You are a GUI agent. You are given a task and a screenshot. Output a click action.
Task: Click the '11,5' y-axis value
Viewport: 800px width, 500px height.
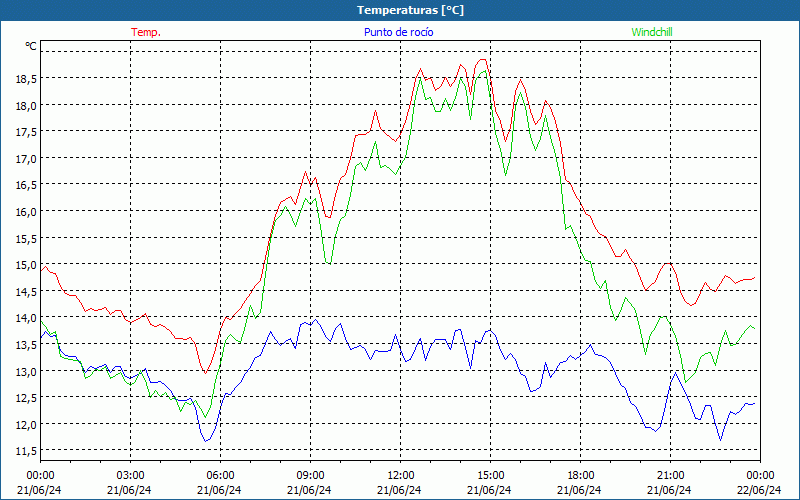pos(26,451)
